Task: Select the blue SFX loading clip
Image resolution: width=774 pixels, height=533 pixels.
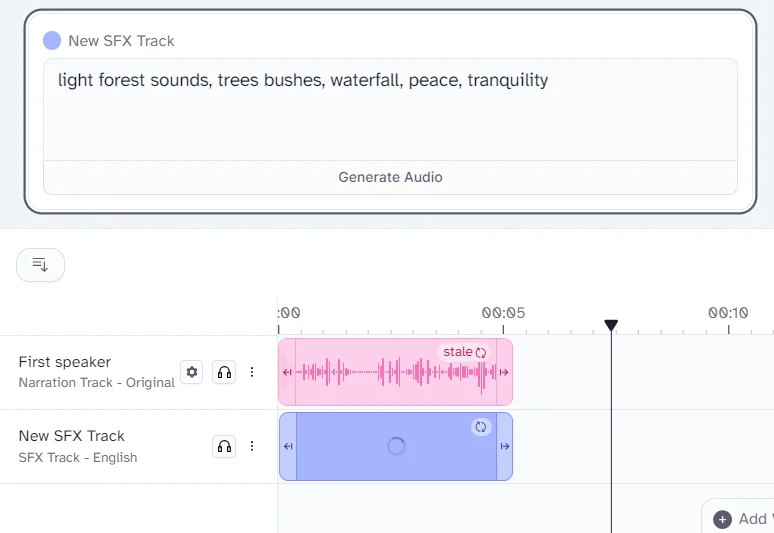Action: [x=396, y=446]
